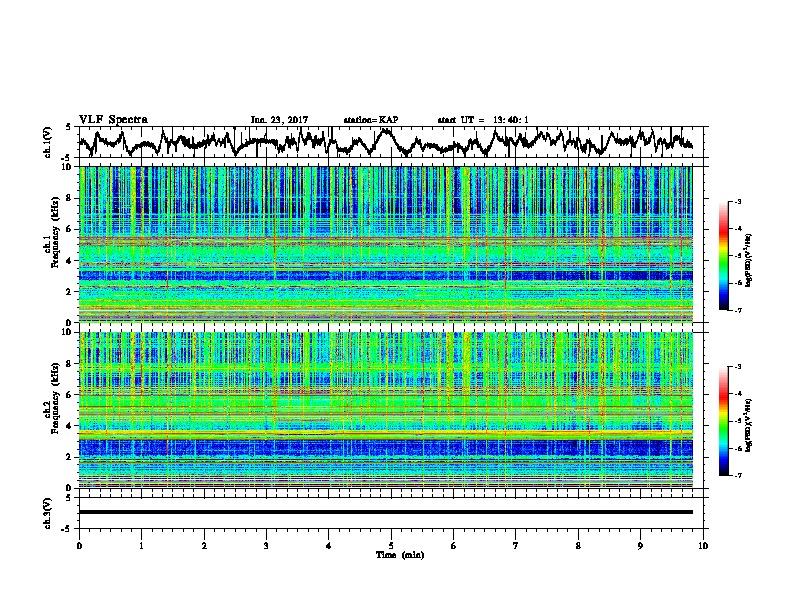Click the "VLF Spectra" plot title
Viewport: 792px width, 612px height.
click(113, 120)
